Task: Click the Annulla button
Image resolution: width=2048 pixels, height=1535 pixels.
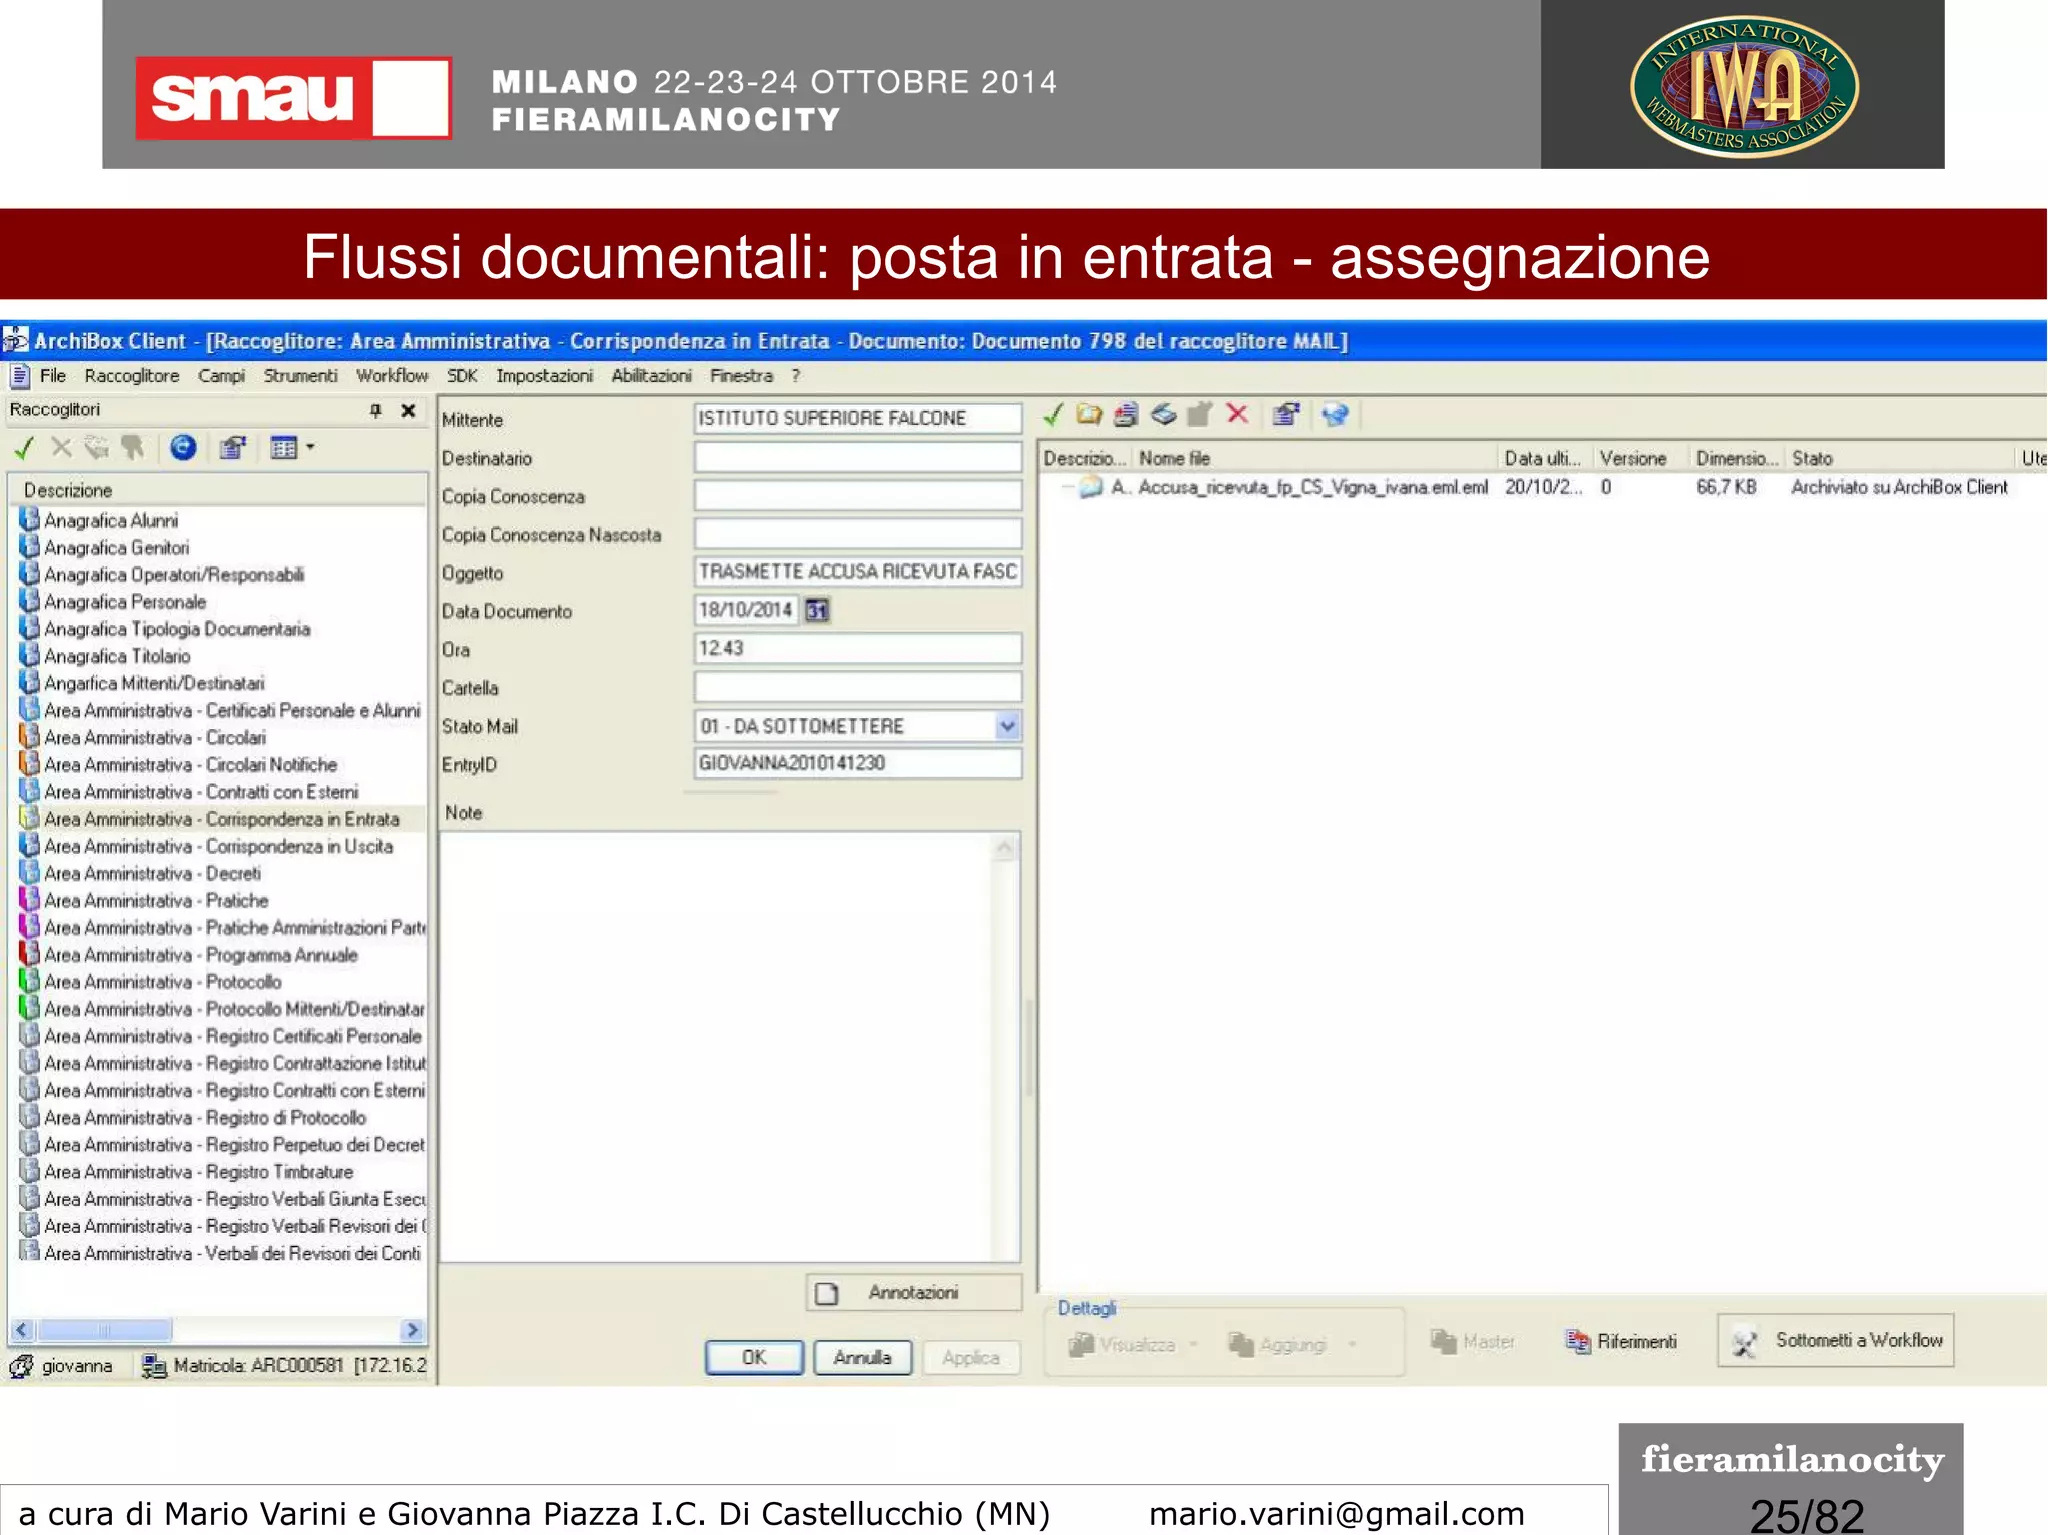Action: [862, 1357]
